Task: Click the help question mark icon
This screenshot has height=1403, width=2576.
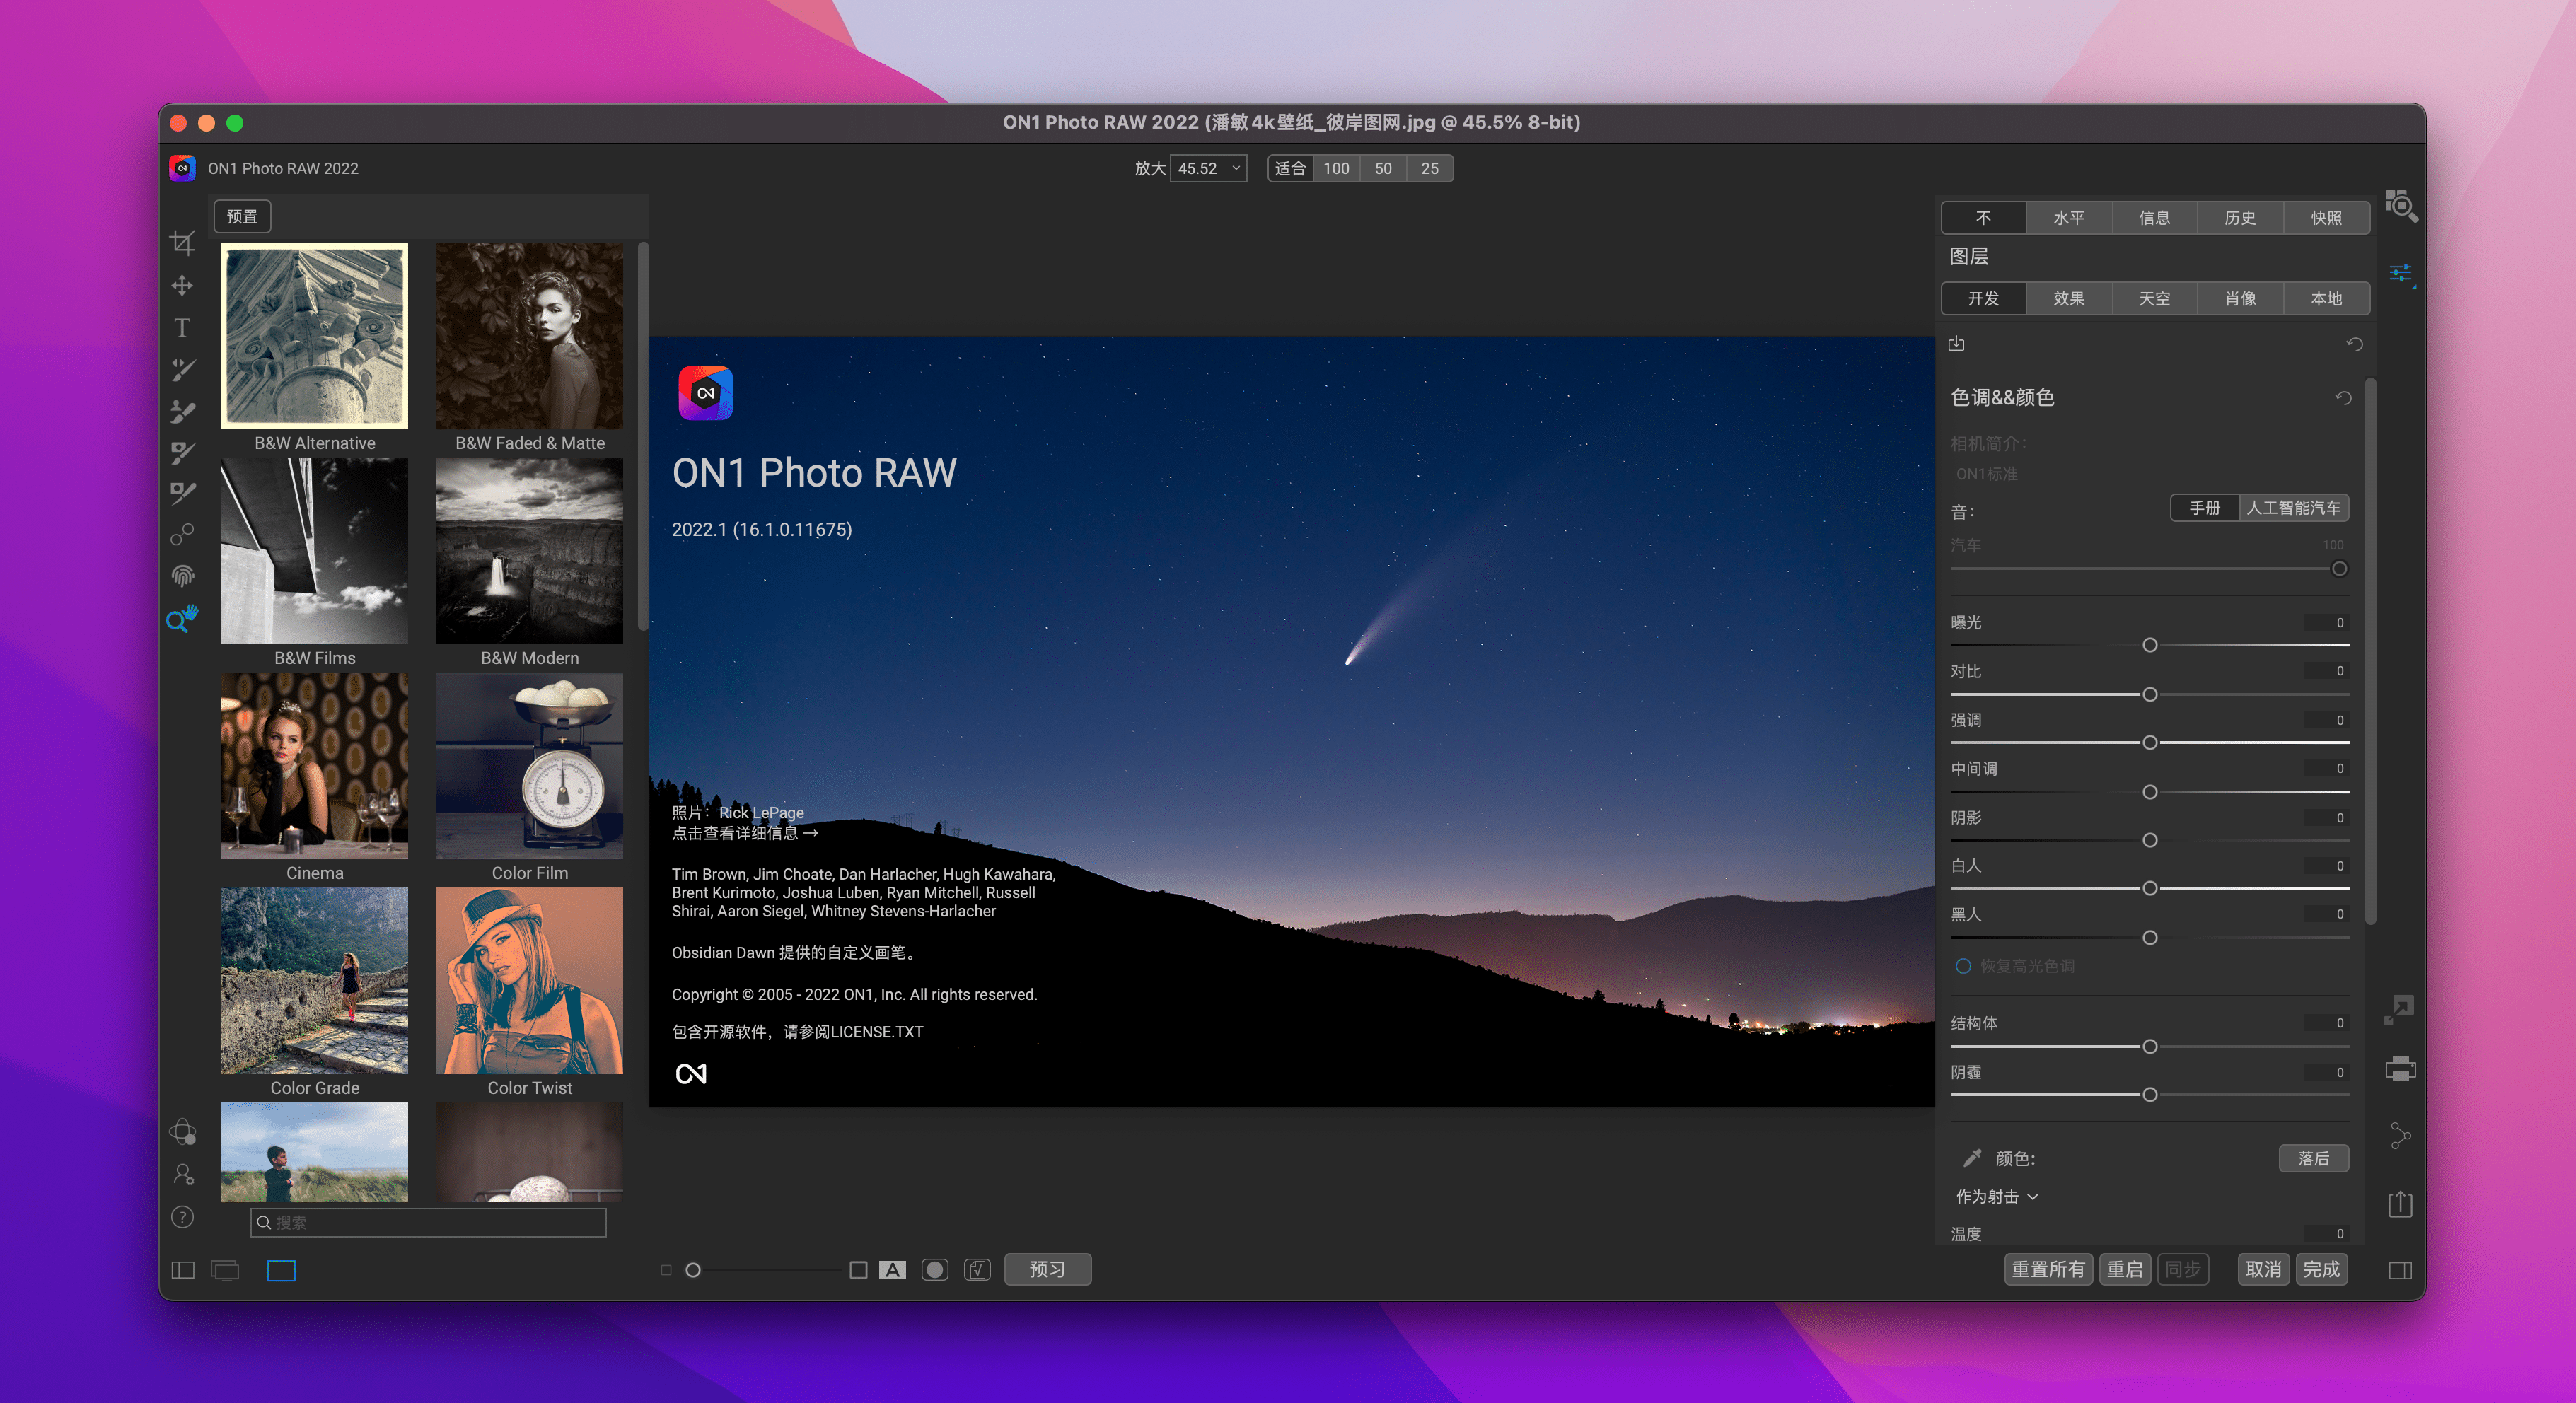Action: tap(182, 1217)
